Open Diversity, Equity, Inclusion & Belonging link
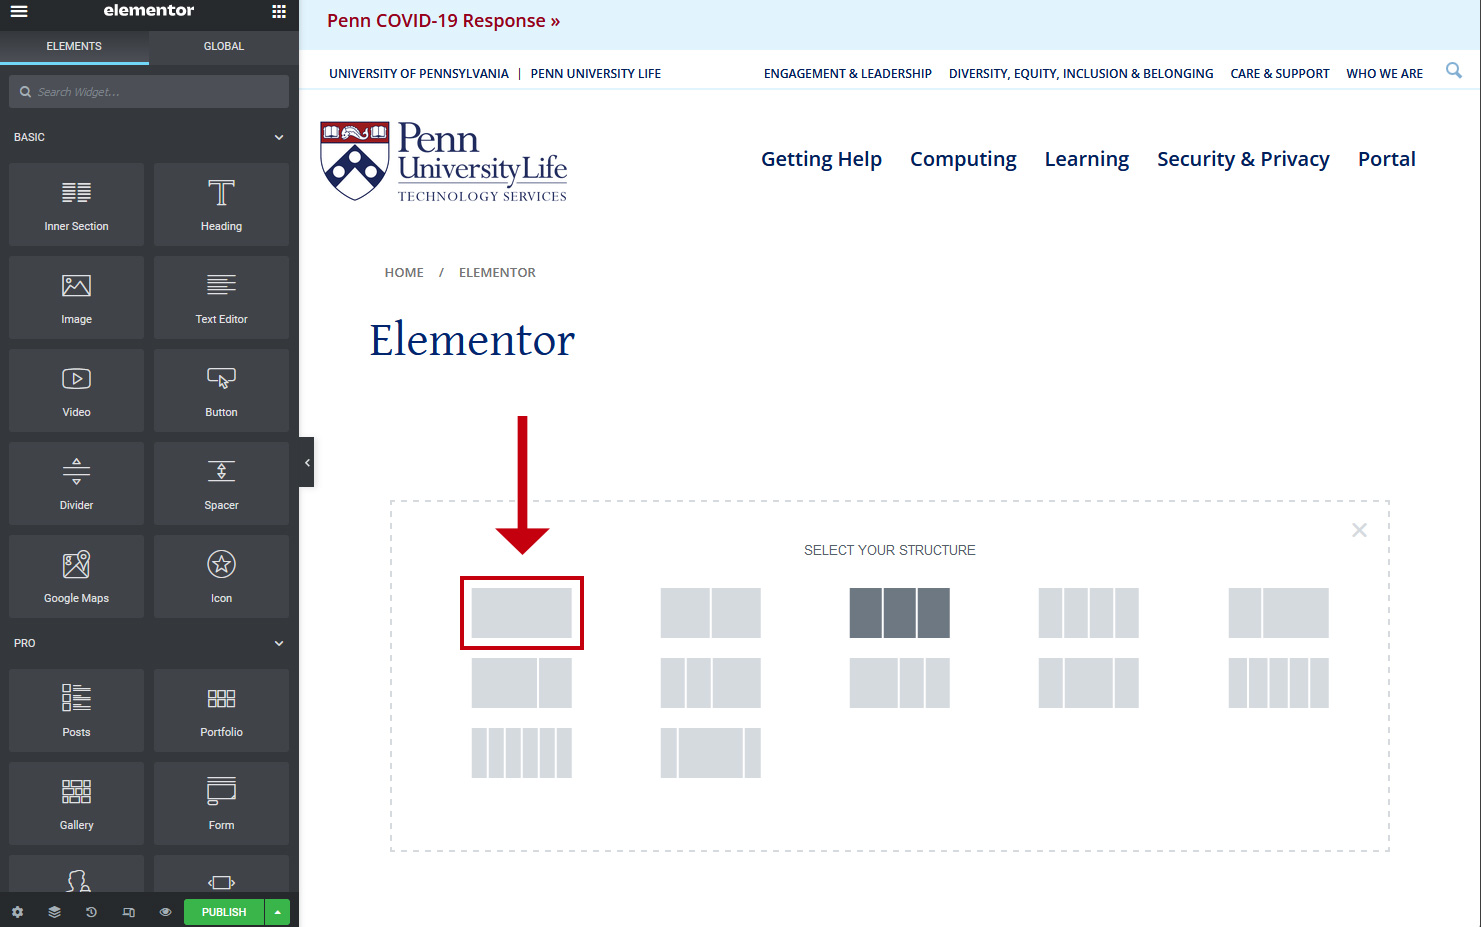 1081,74
